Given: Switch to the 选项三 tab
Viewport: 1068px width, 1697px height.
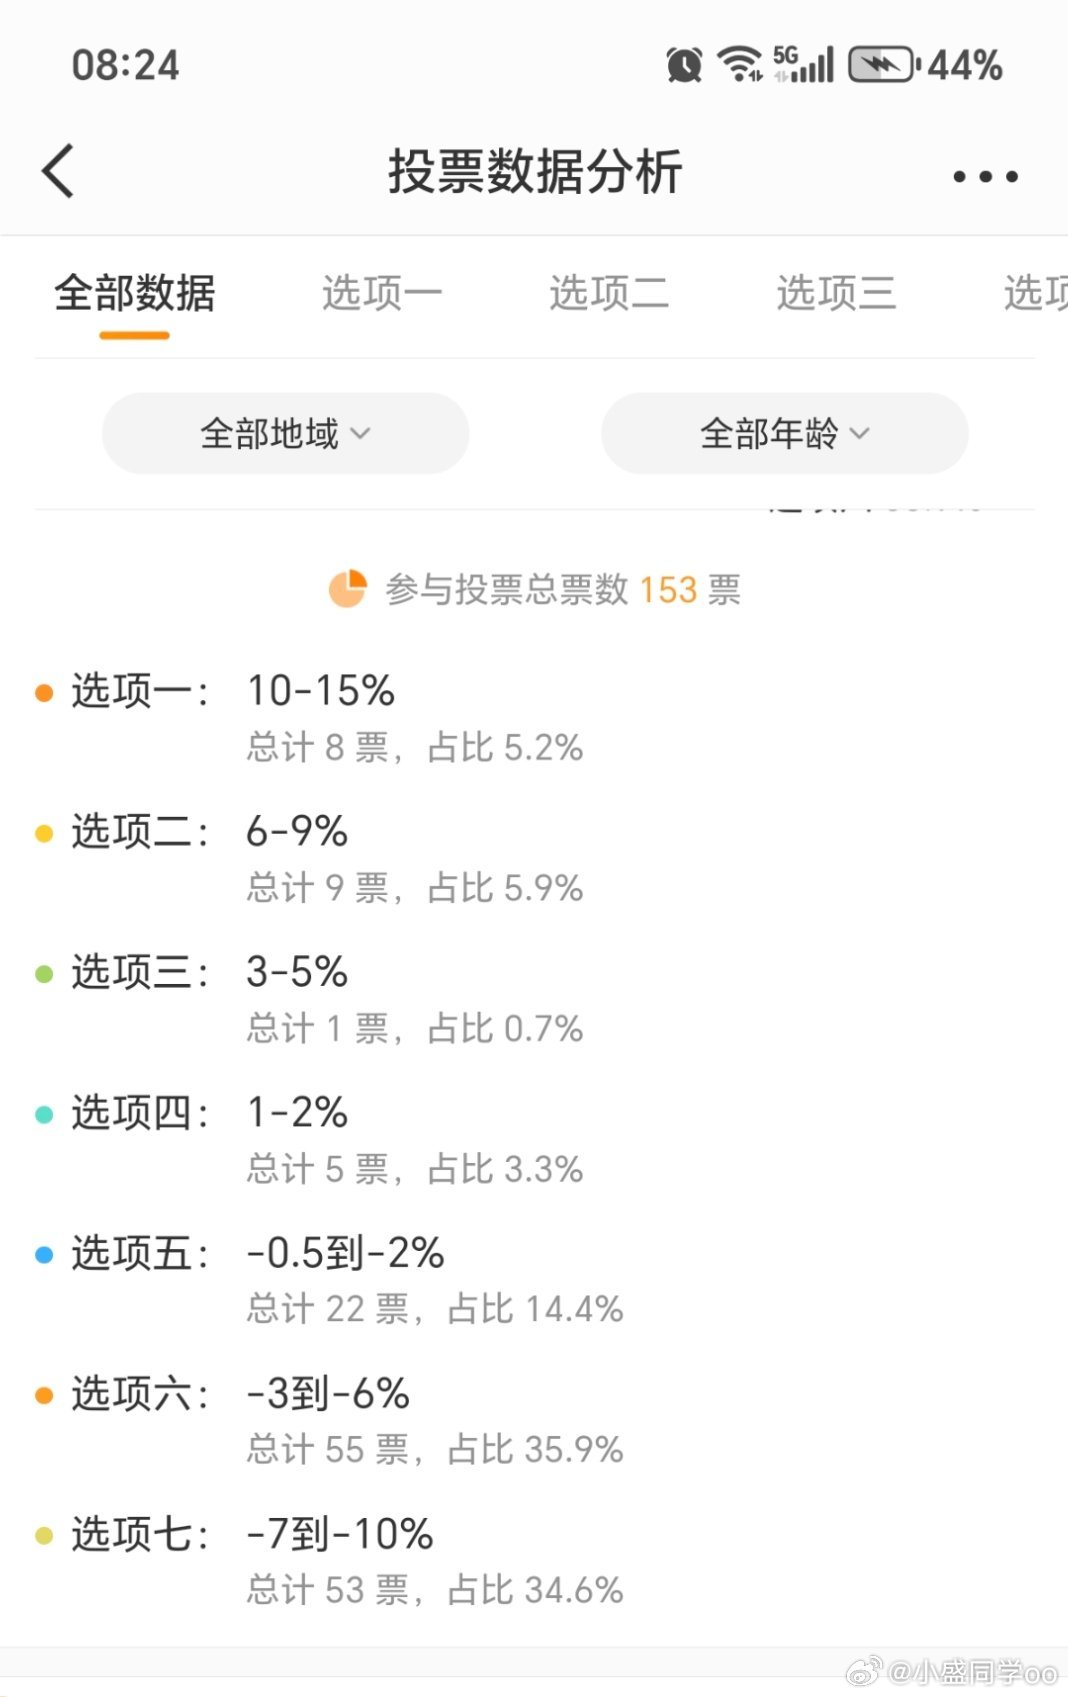Looking at the screenshot, I should (x=836, y=293).
